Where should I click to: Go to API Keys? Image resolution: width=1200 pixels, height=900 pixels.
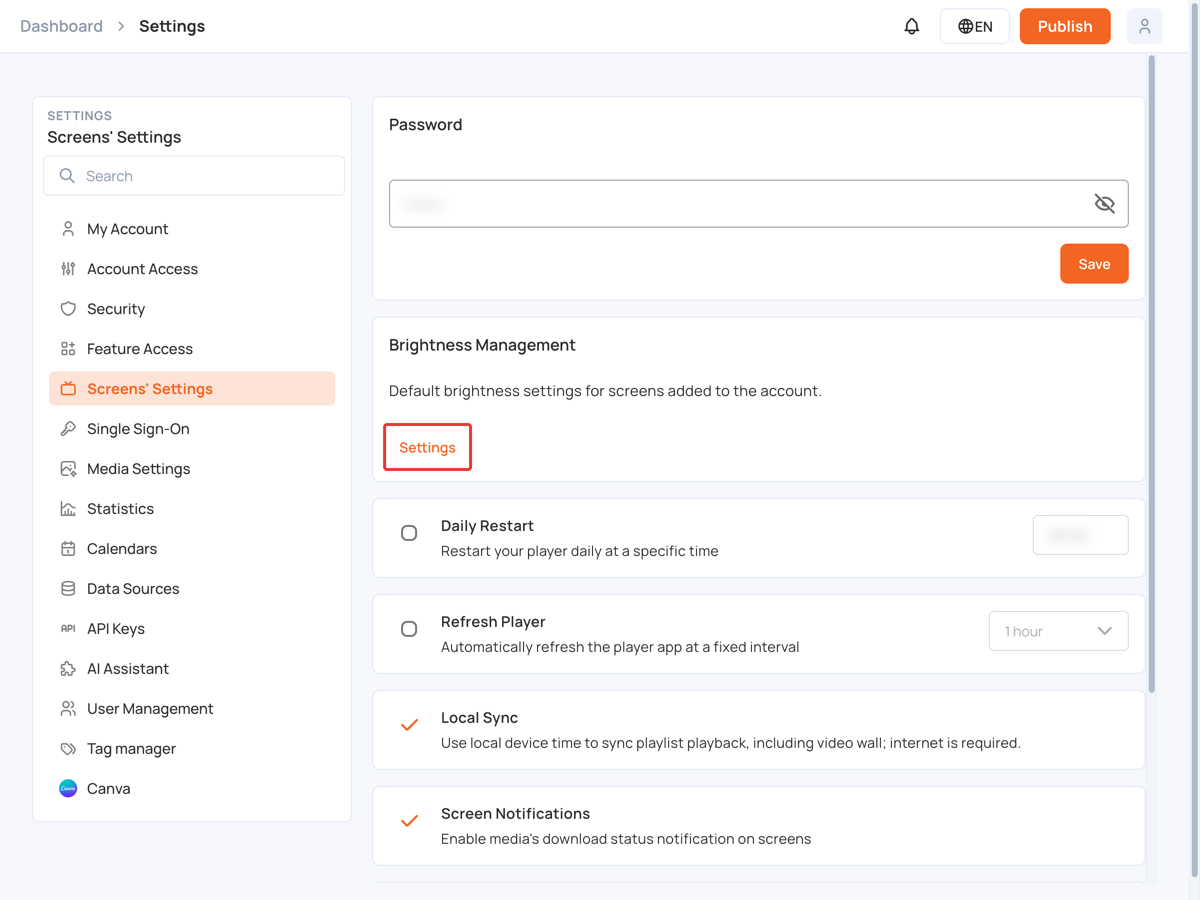[192, 629]
